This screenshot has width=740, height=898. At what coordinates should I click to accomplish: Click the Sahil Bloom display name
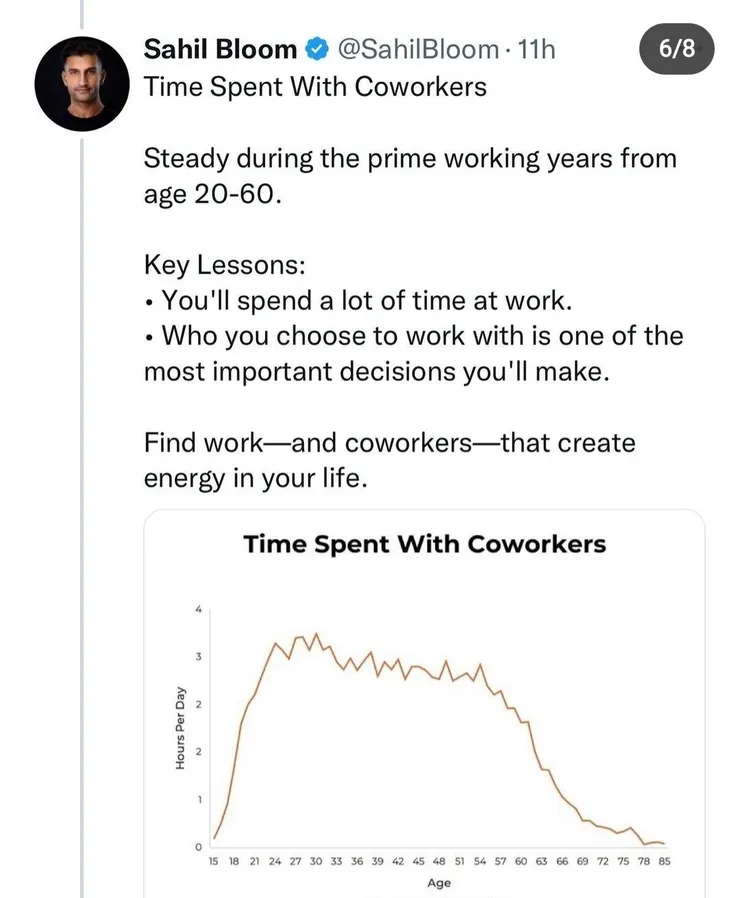tap(220, 49)
